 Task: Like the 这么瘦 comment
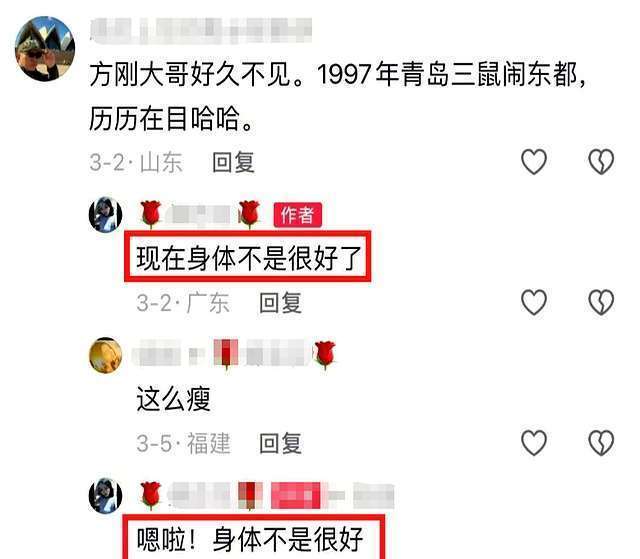(x=534, y=443)
